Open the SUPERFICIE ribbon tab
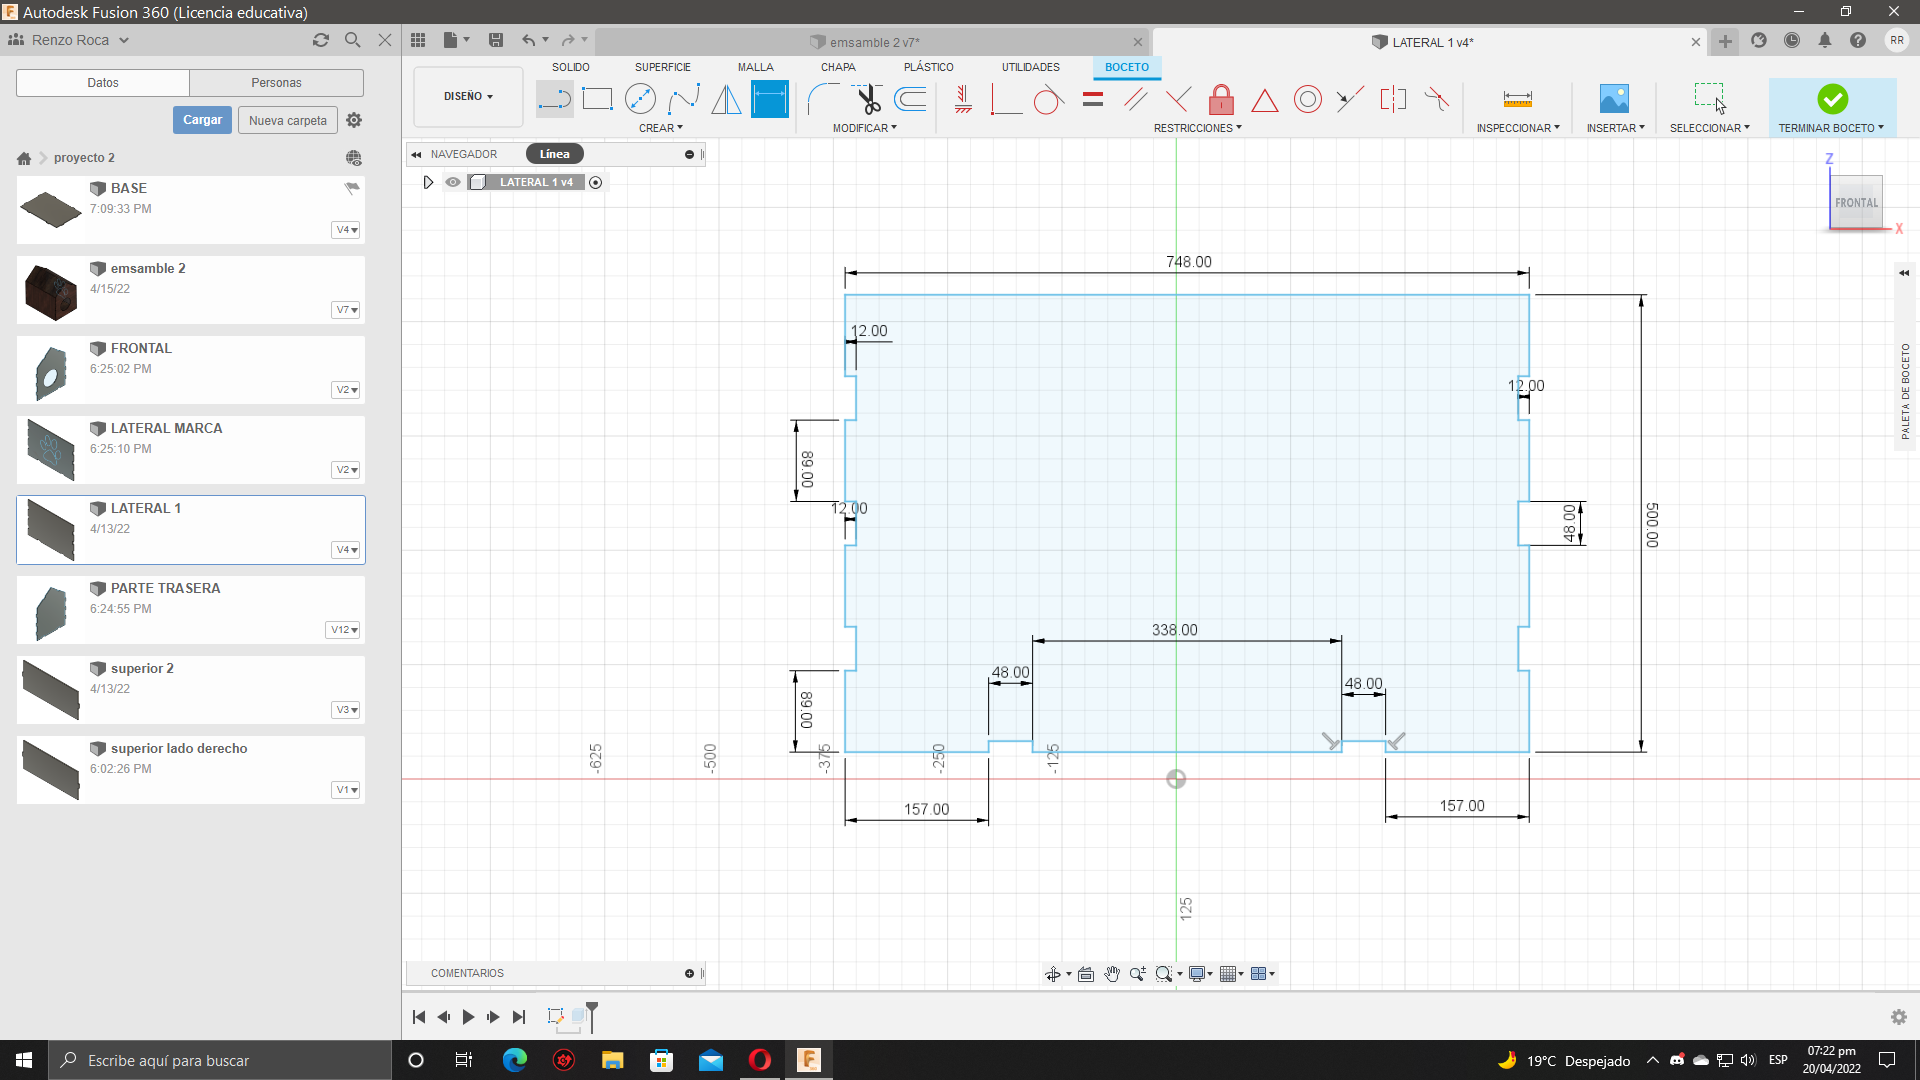Image resolution: width=1920 pixels, height=1080 pixels. [x=662, y=67]
